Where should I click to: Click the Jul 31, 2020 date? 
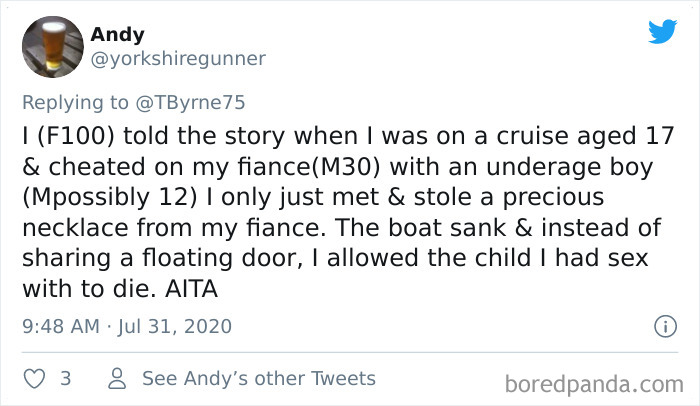point(176,326)
